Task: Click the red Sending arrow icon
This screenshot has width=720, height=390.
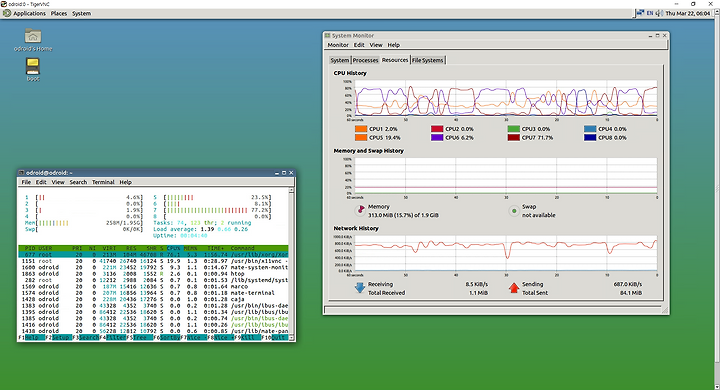Action: point(514,288)
